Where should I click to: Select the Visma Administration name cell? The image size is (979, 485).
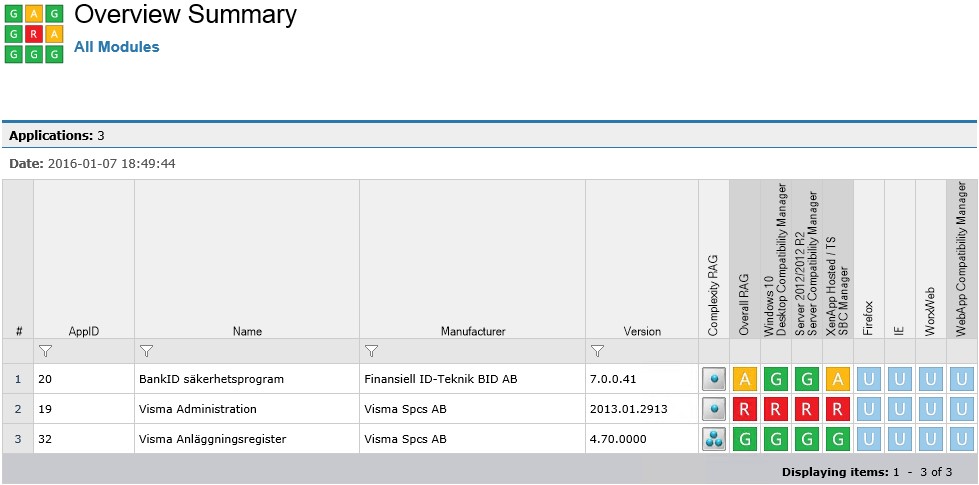[x=197, y=409]
